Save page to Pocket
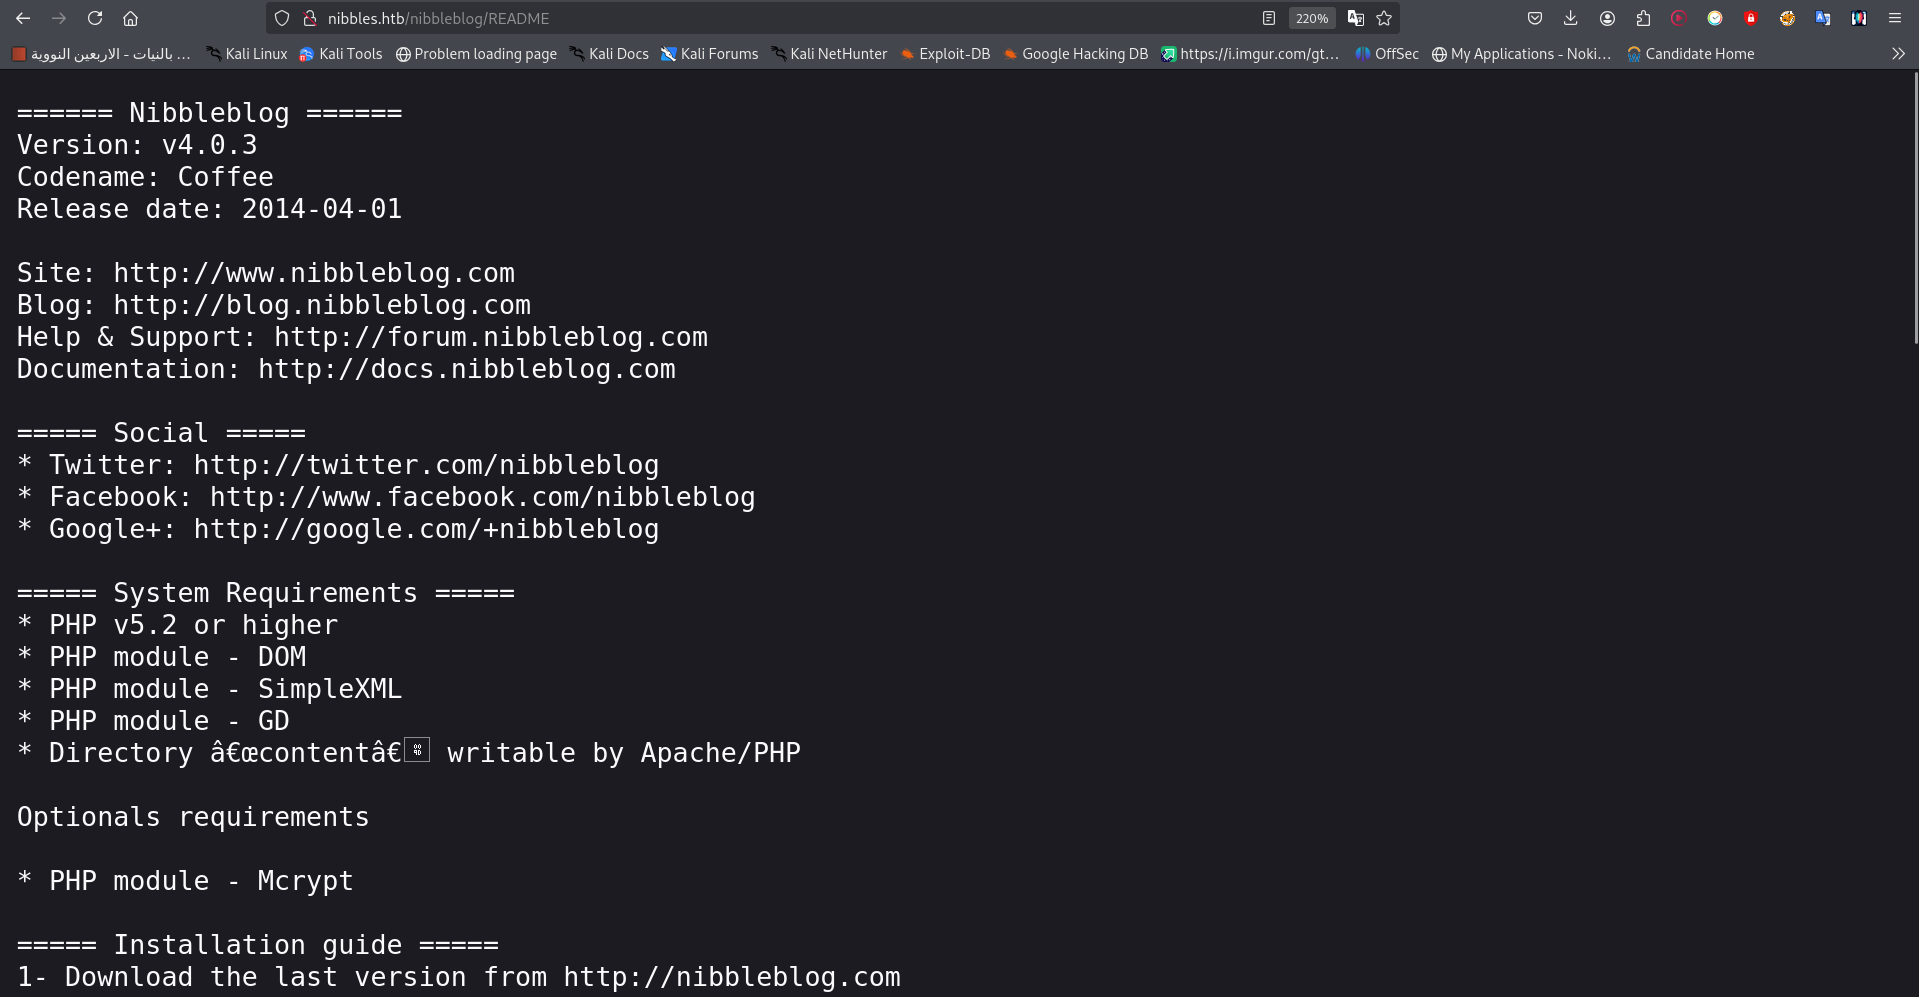The image size is (1919, 997). point(1535,18)
